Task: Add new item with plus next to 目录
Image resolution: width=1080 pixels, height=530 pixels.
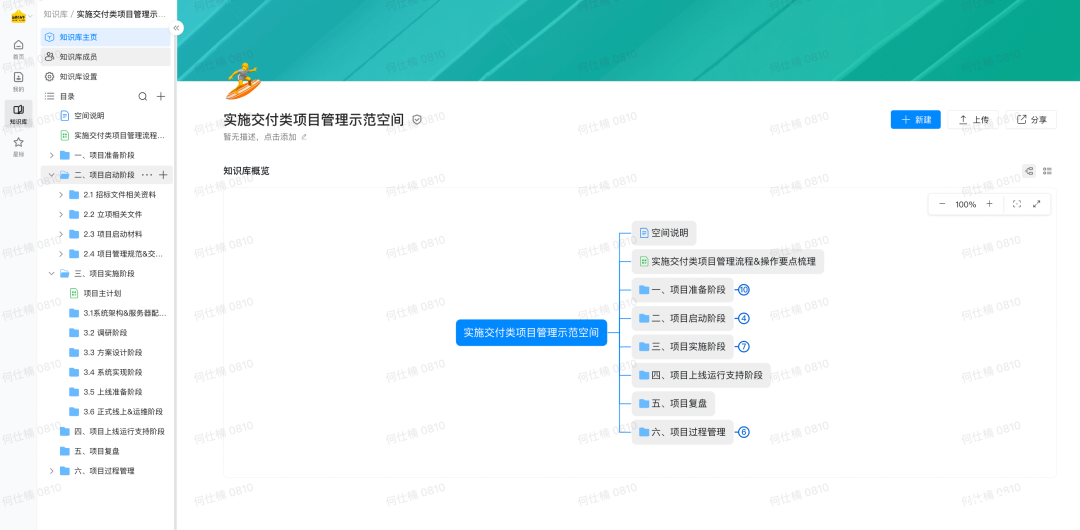Action: [x=161, y=96]
